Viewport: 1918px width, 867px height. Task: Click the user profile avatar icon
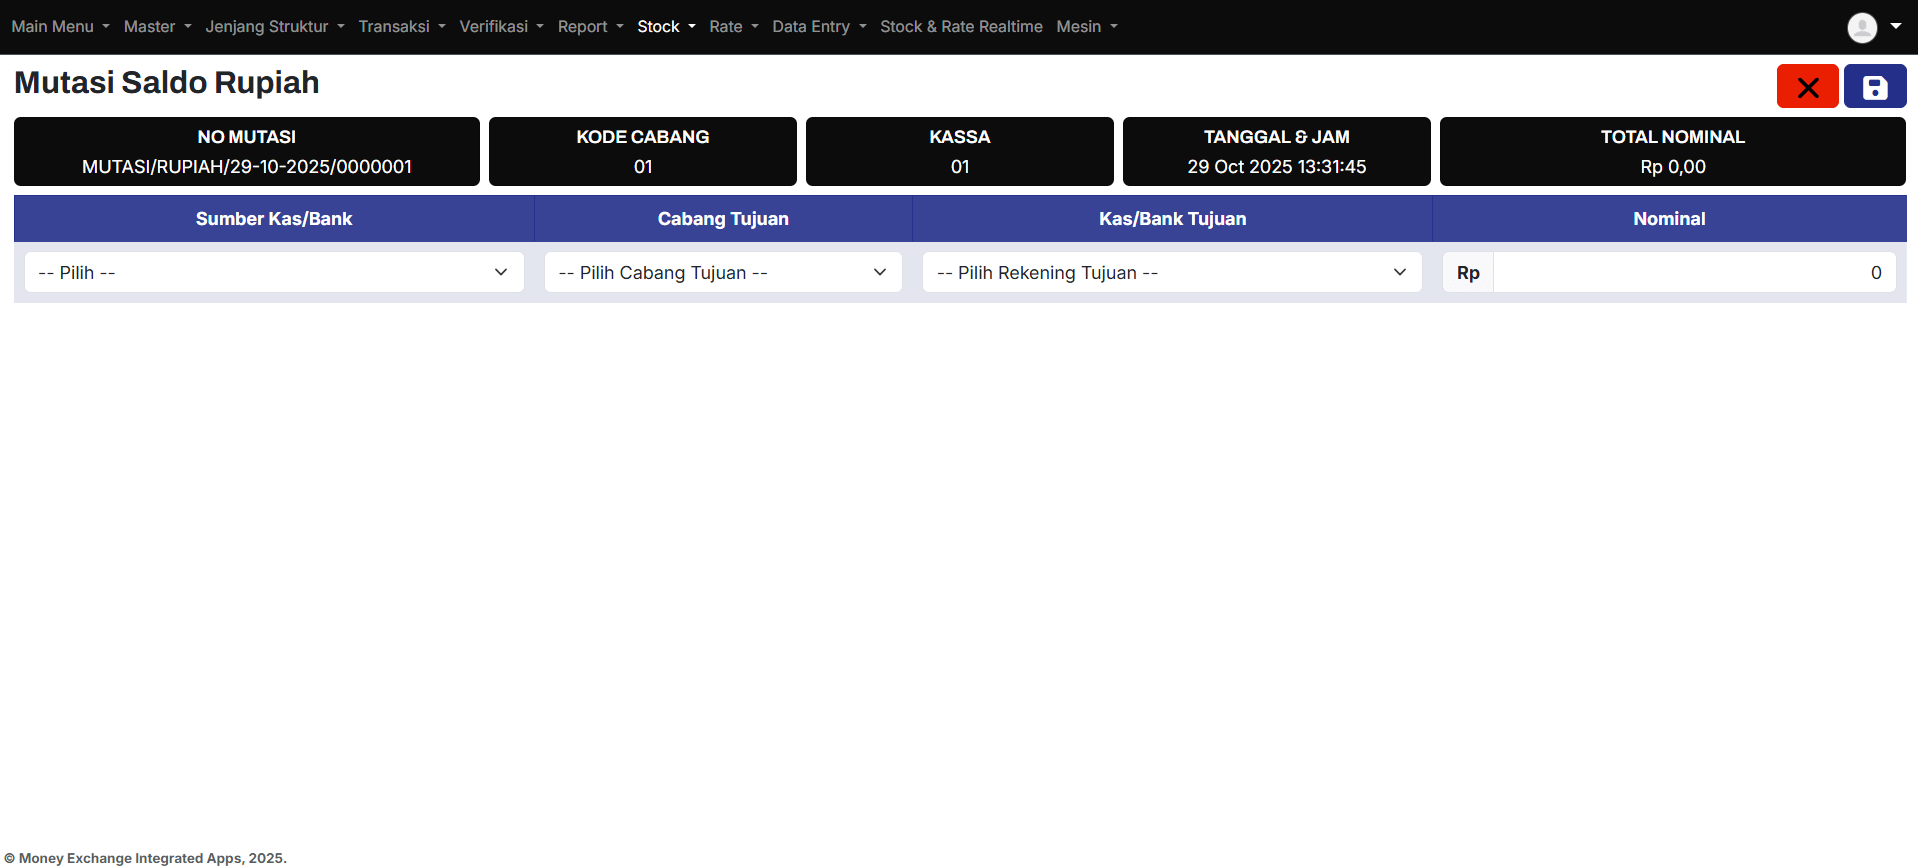click(x=1861, y=27)
